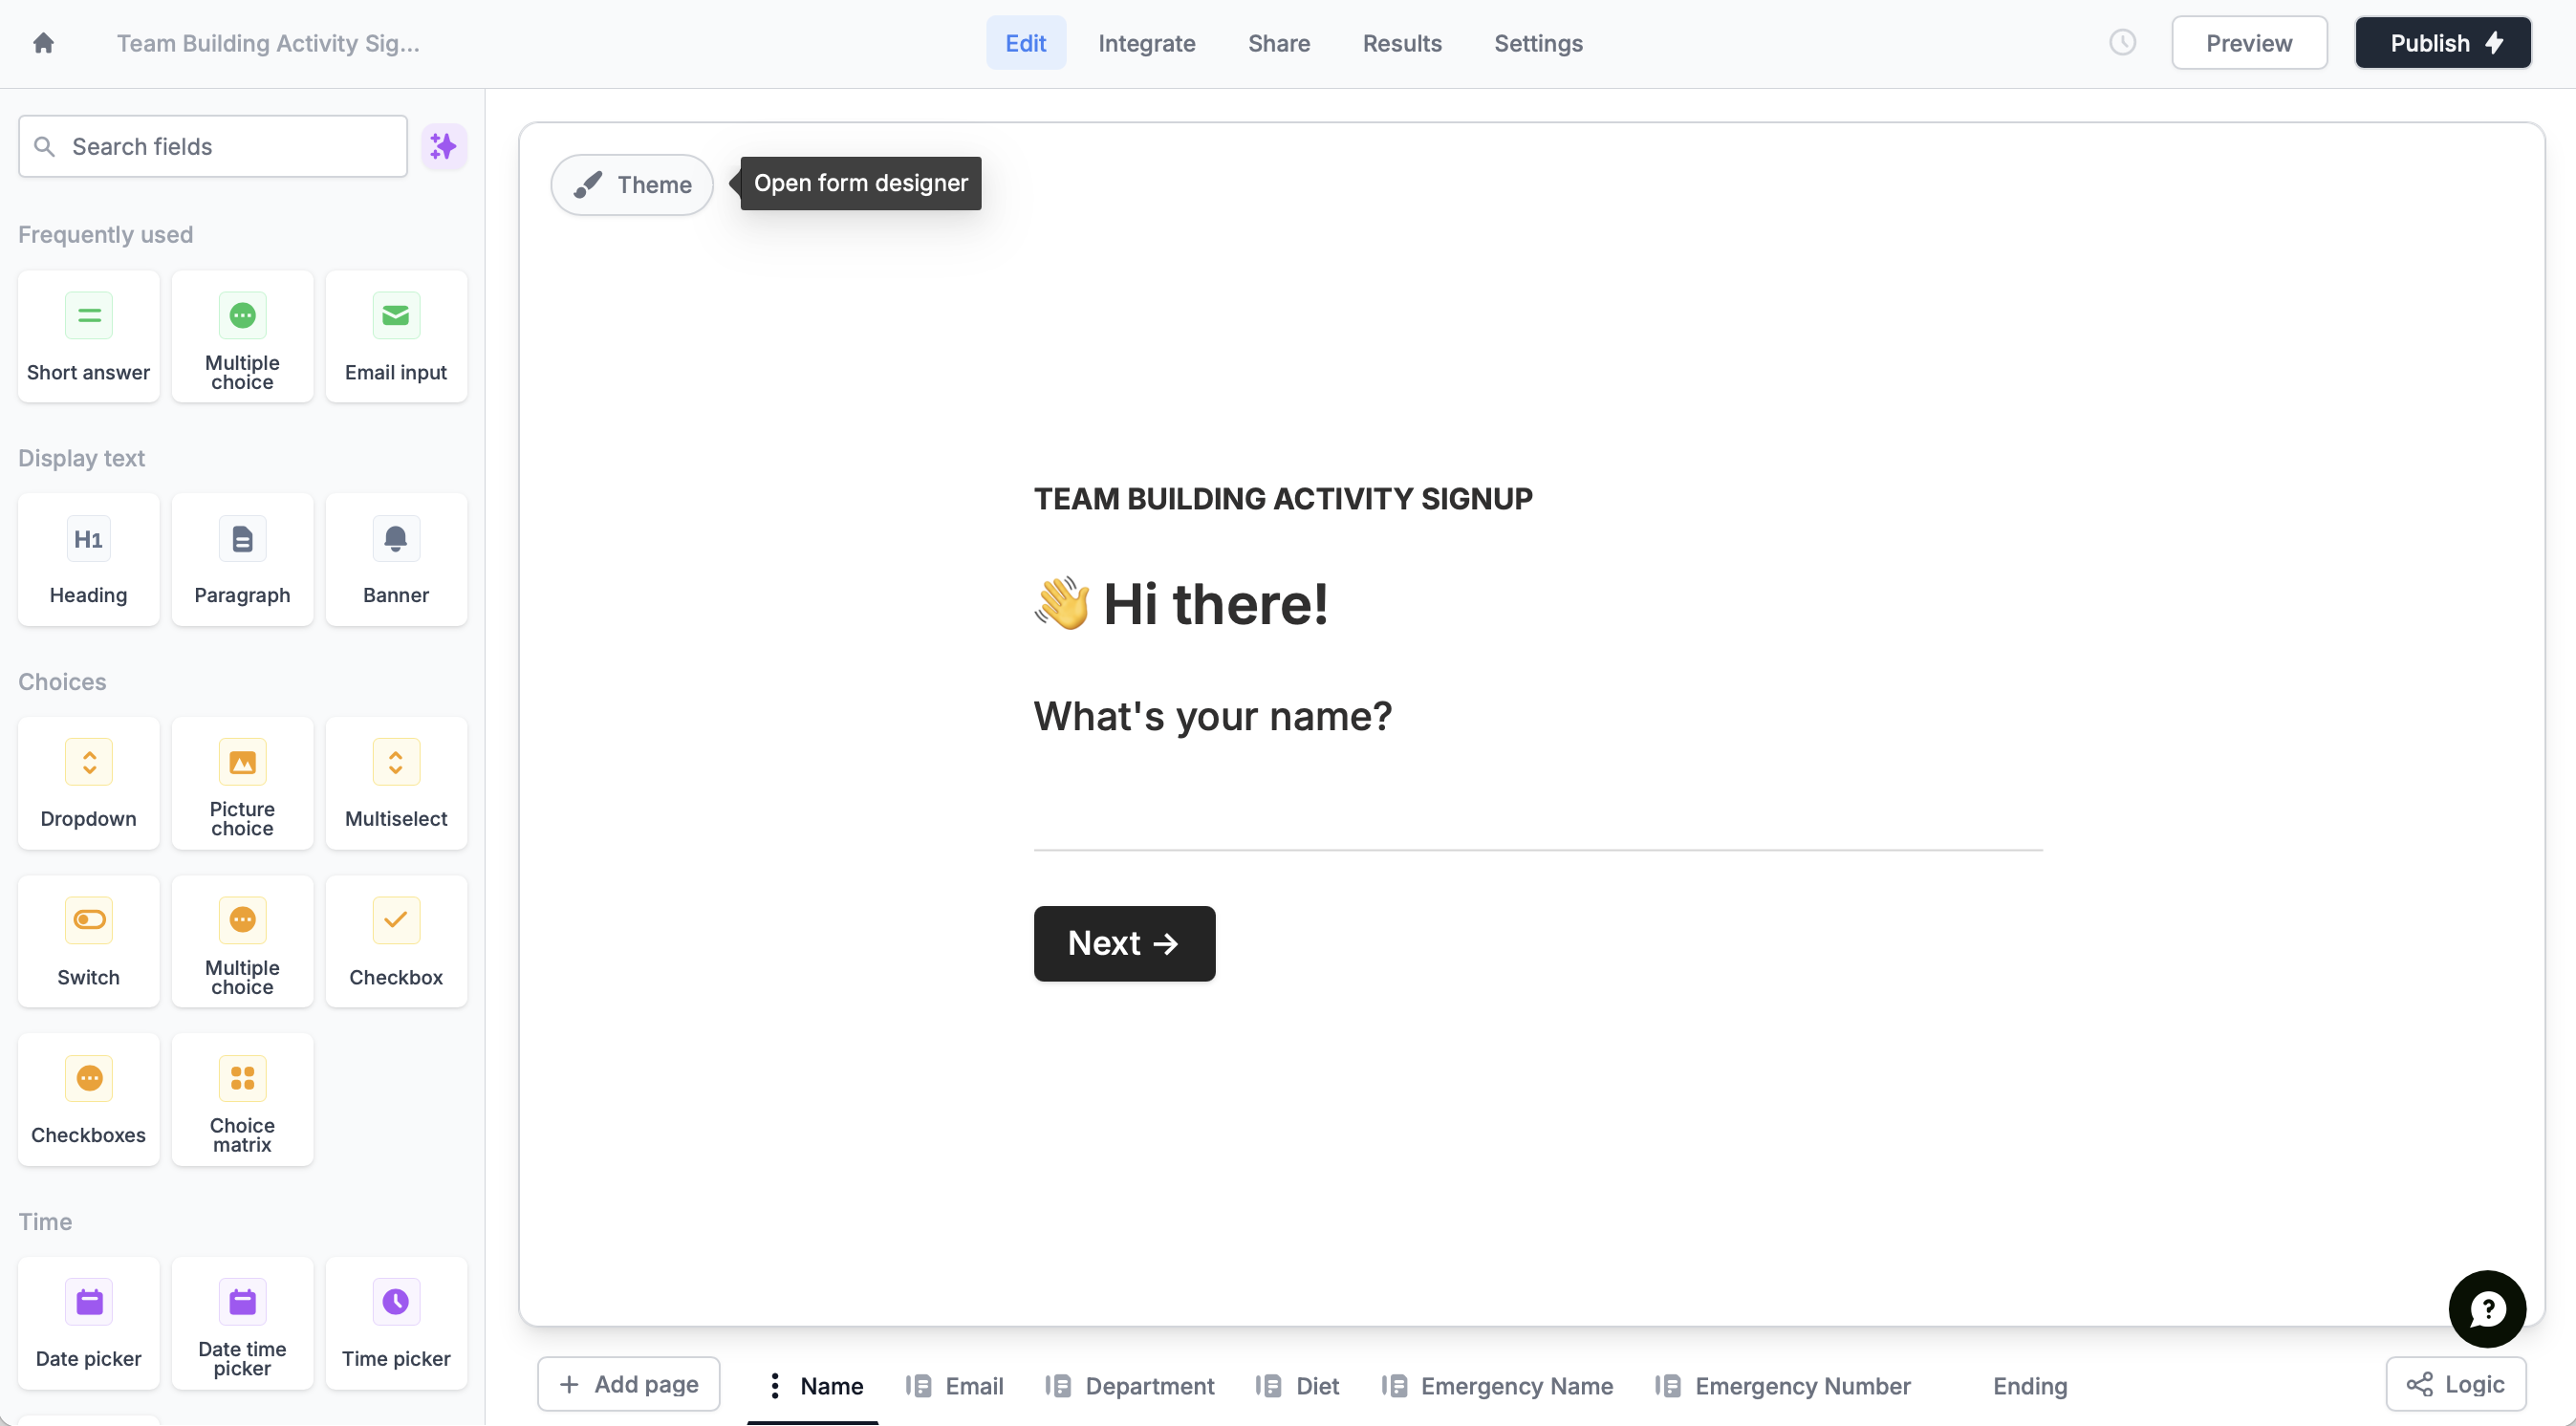Add a Time picker field

396,1324
